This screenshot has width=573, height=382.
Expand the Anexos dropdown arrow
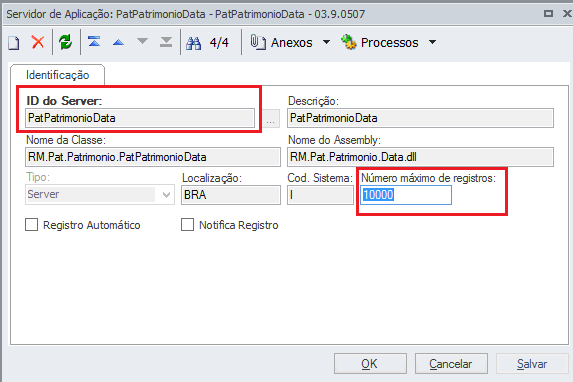point(326,42)
